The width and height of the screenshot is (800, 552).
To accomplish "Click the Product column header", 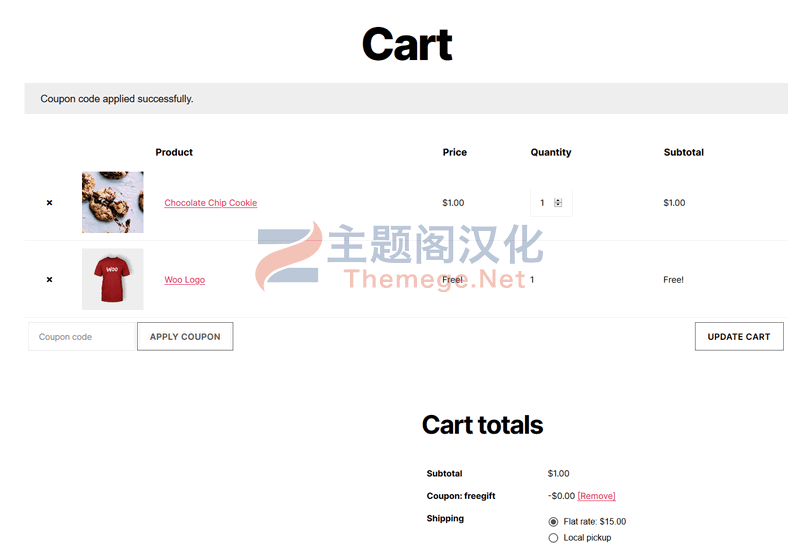I will coord(174,152).
